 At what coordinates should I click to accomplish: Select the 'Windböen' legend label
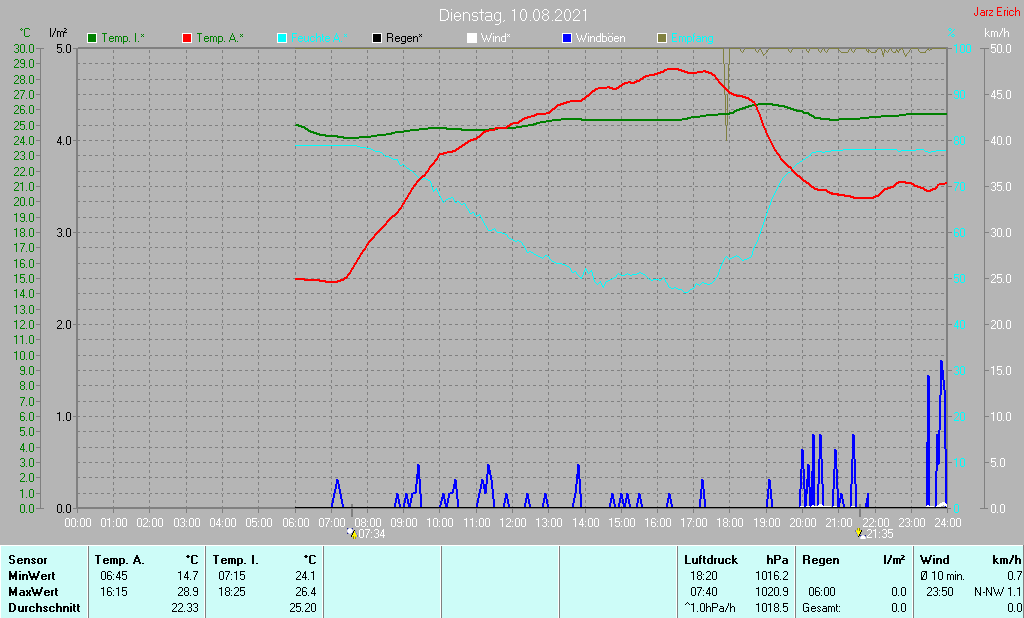(600, 38)
